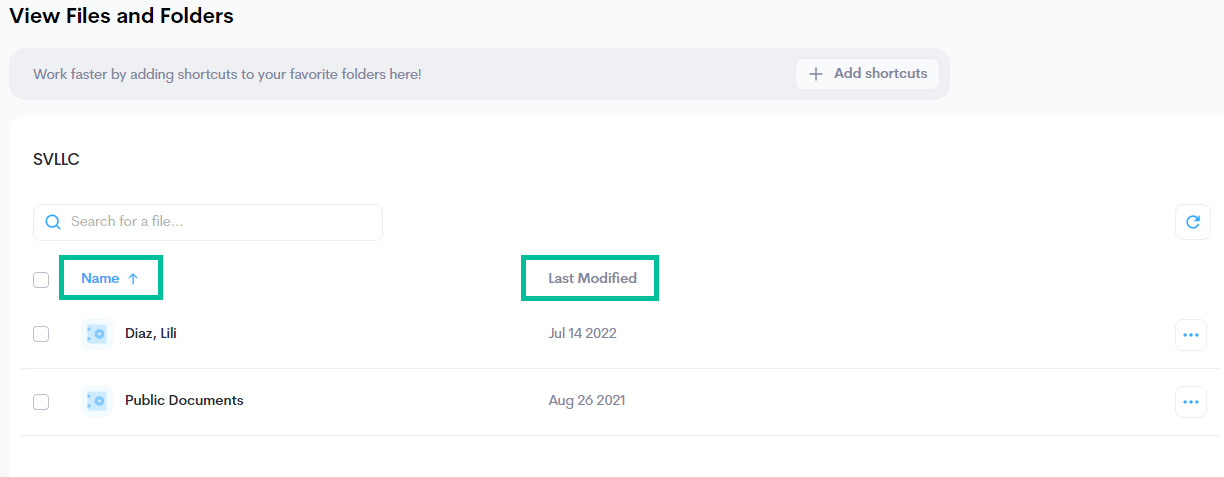
Task: Open the Public Documents folder name
Action: pyautogui.click(x=184, y=400)
